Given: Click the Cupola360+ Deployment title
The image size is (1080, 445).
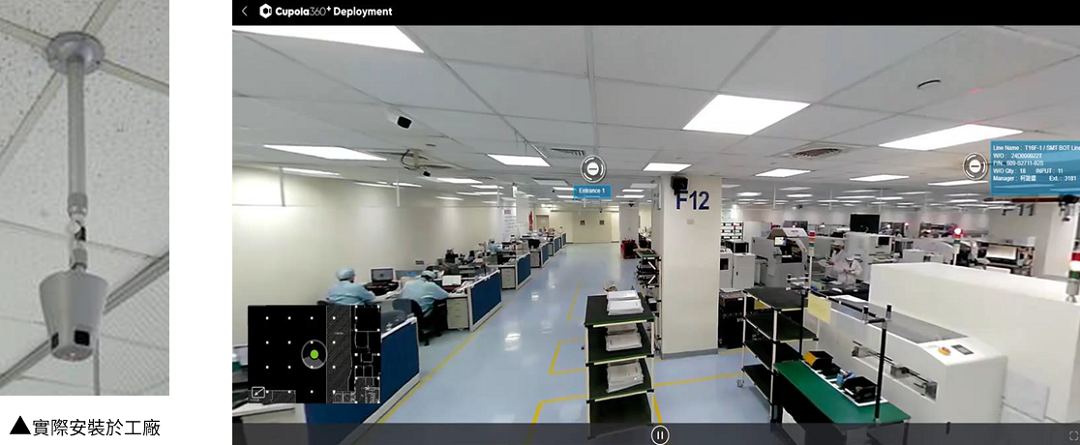Looking at the screenshot, I should tap(333, 11).
